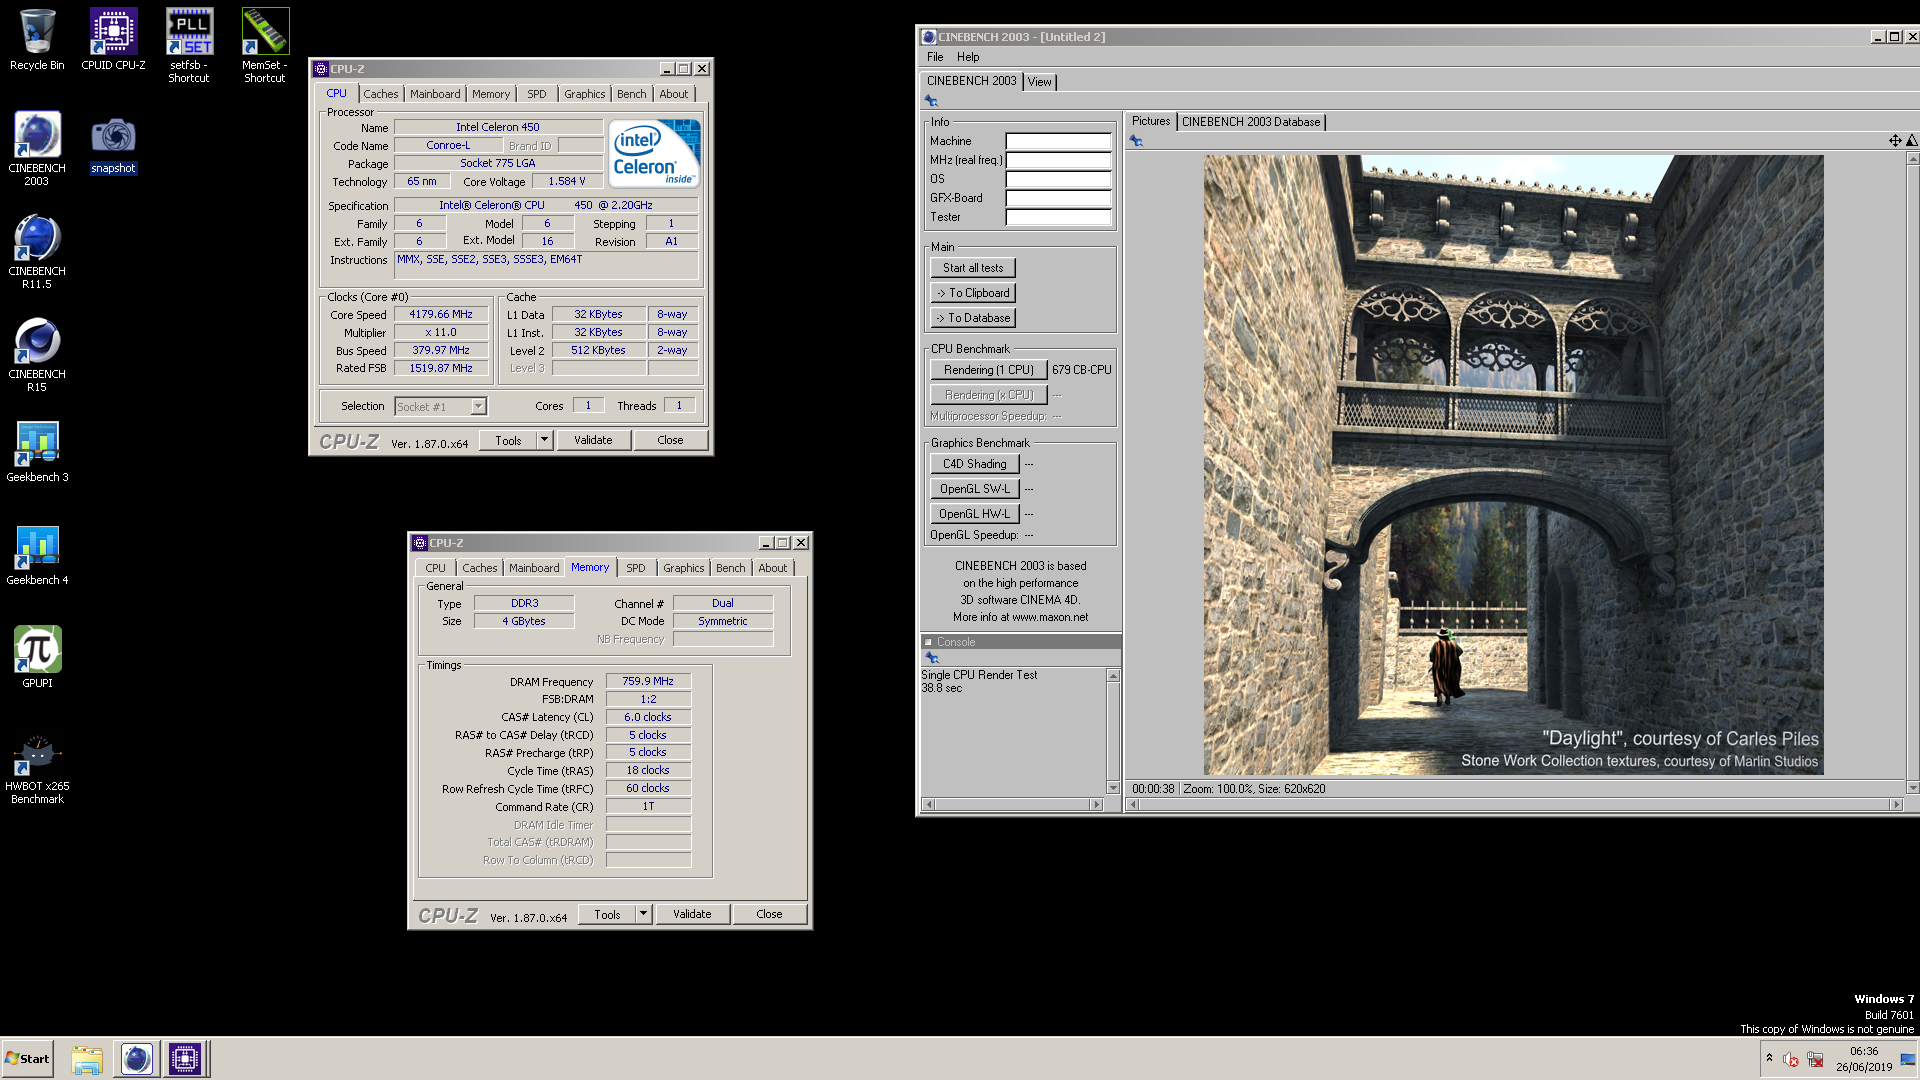Open the Help menu in CINEBENCH

[968, 57]
